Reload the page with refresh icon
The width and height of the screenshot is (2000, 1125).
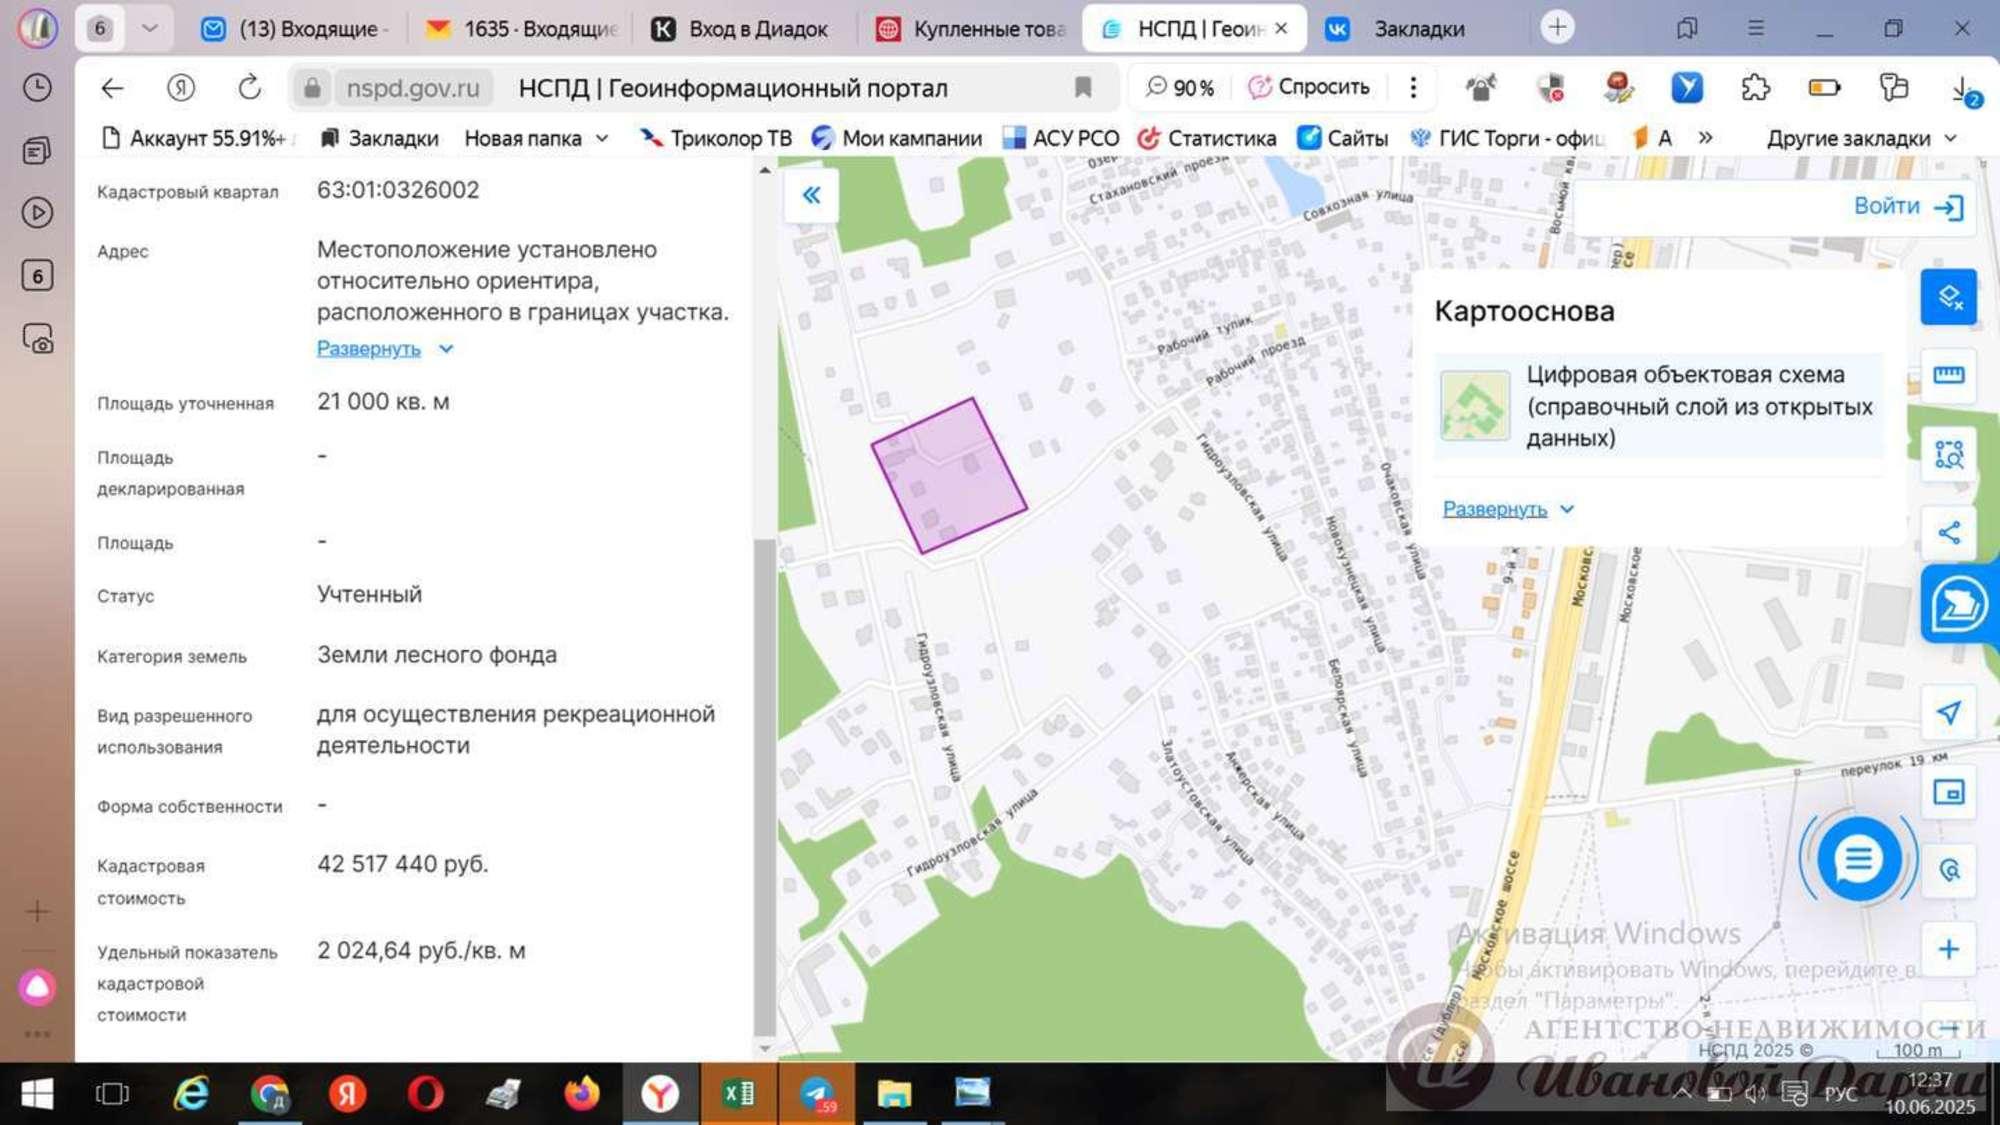tap(249, 88)
